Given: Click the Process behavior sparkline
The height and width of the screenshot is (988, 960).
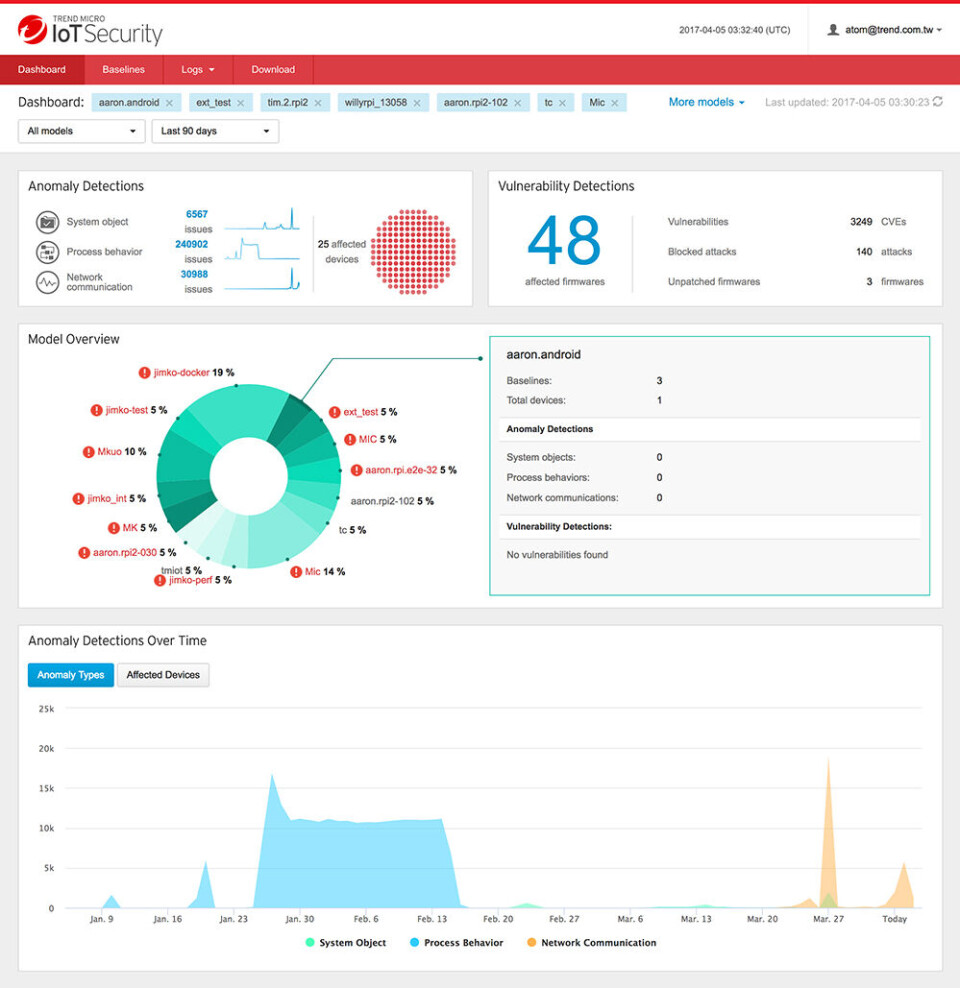Looking at the screenshot, I should [262, 249].
